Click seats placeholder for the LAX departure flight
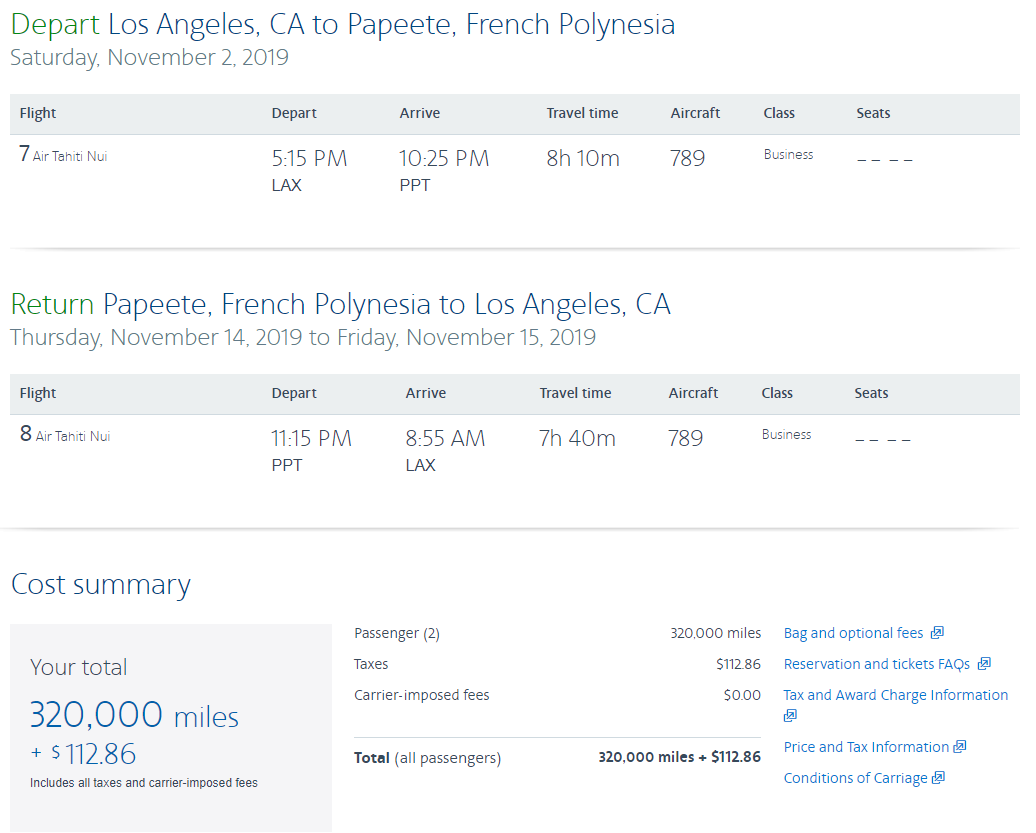The image size is (1036, 833). pos(884,159)
